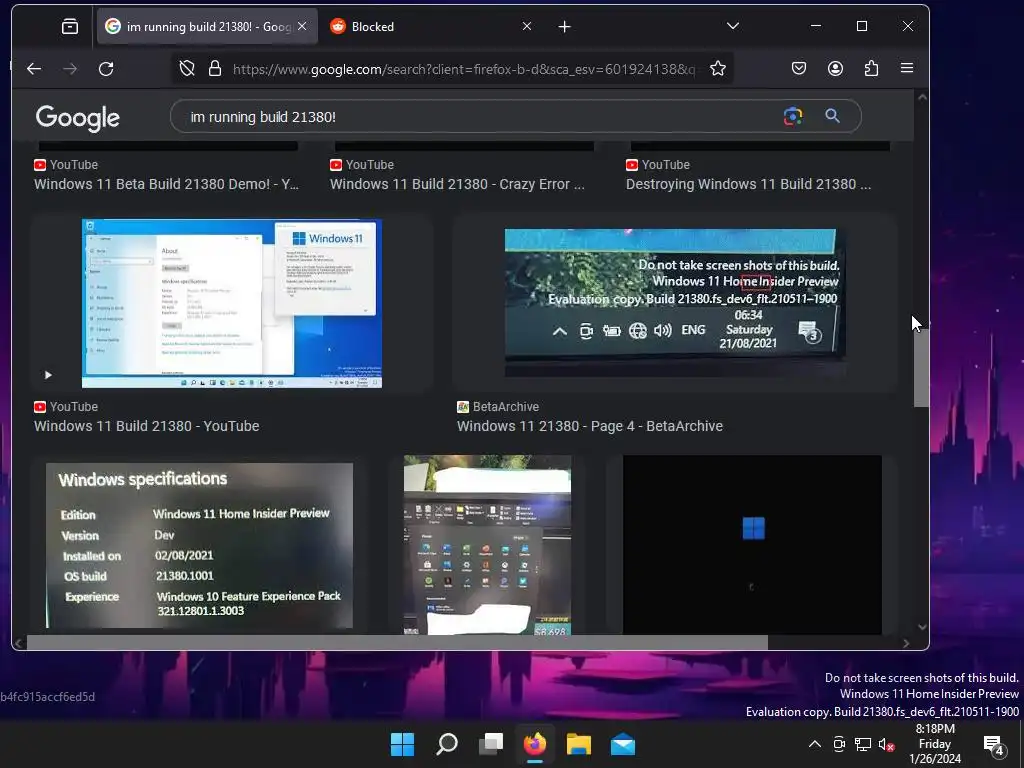Open 'Windows 11 Build 21380 - Crazy Error' result
1024x768 pixels.
pyautogui.click(x=457, y=184)
